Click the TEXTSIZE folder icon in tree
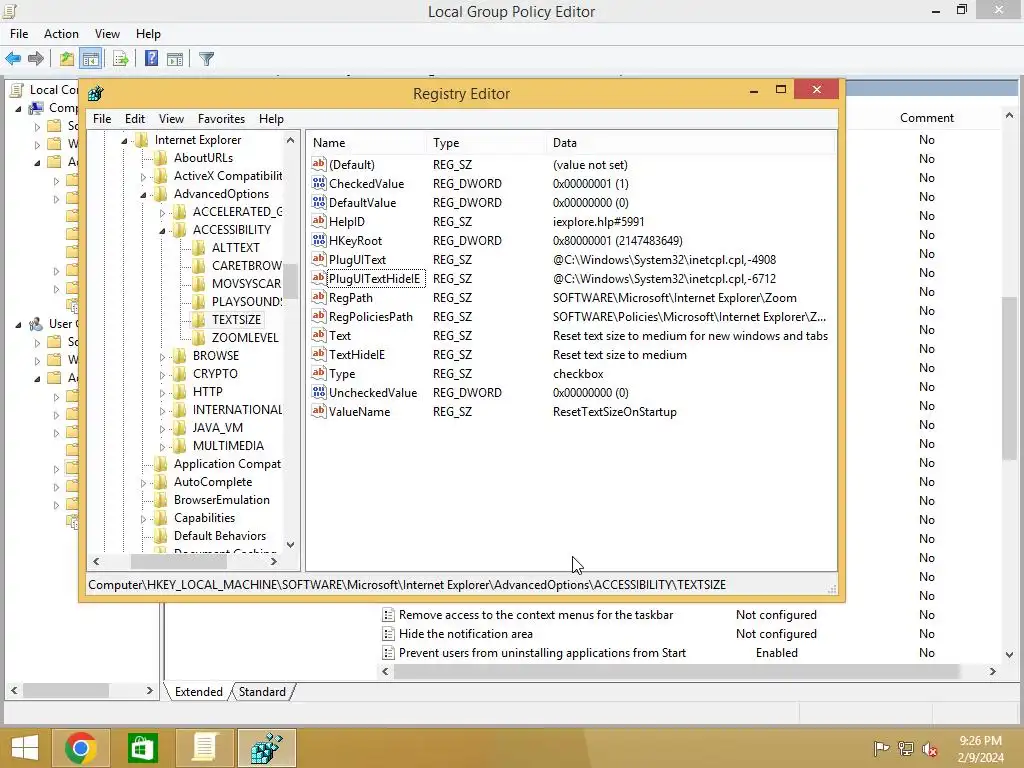Viewport: 1024px width, 768px height. [199, 319]
